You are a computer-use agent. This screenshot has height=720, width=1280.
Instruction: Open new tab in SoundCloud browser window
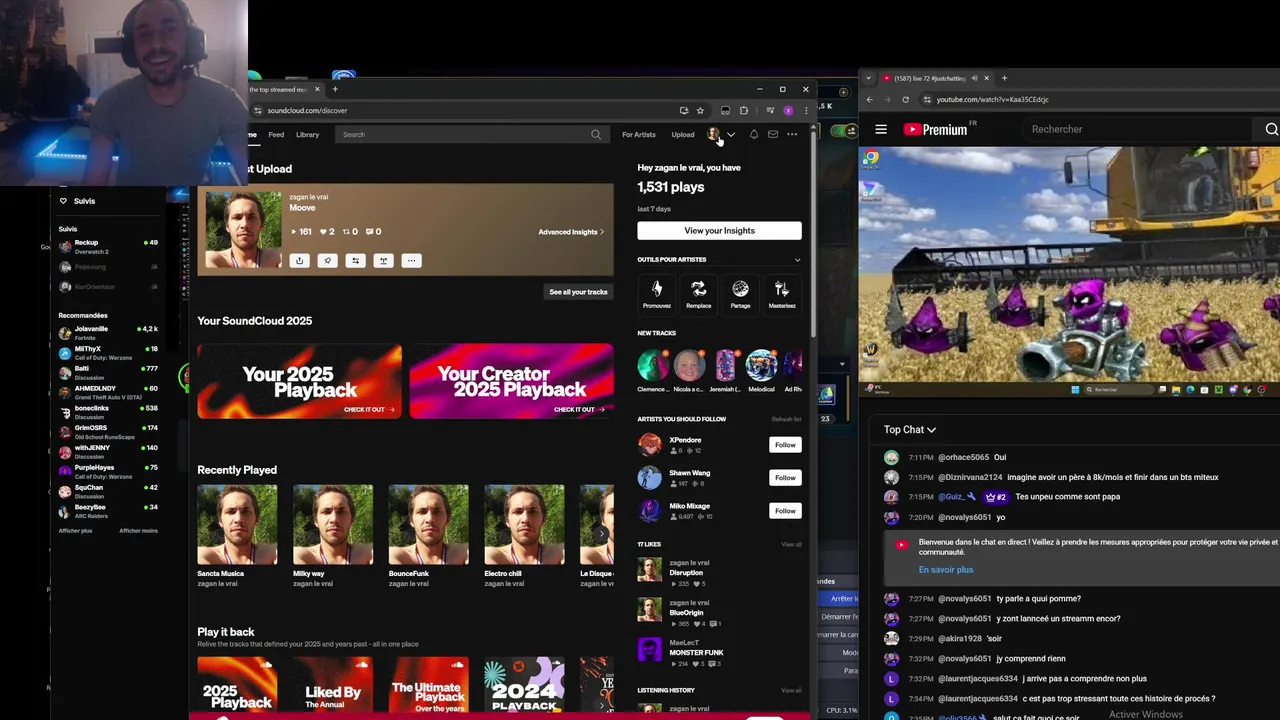click(x=335, y=89)
